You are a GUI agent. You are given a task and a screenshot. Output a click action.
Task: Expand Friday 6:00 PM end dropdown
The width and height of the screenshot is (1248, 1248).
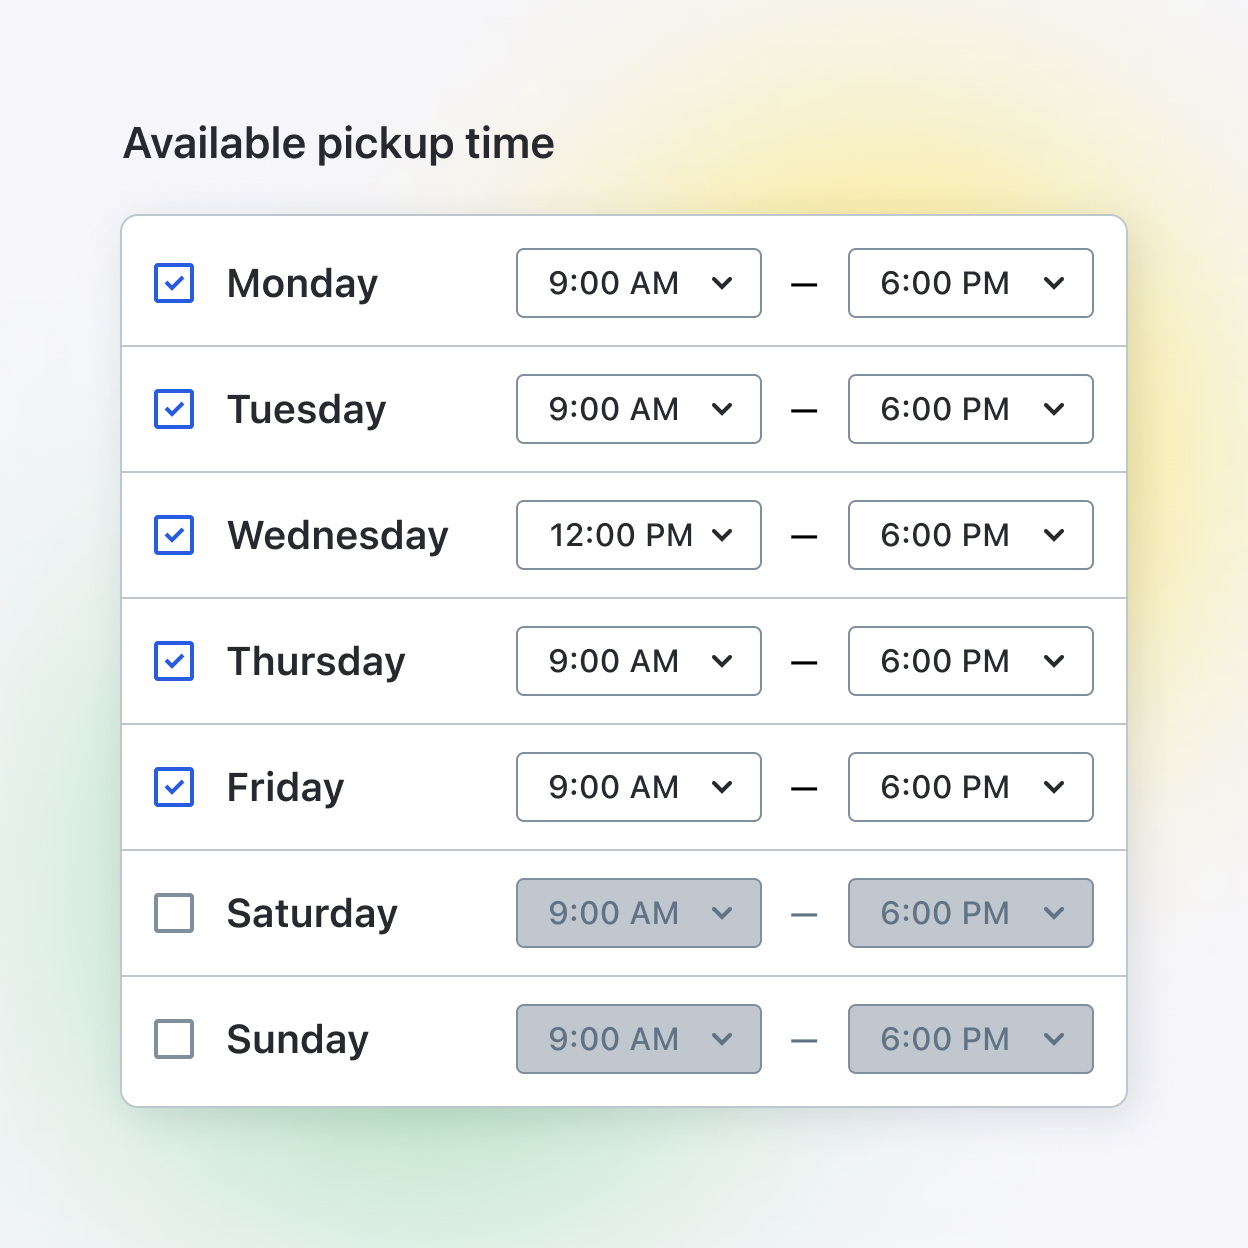pos(970,787)
